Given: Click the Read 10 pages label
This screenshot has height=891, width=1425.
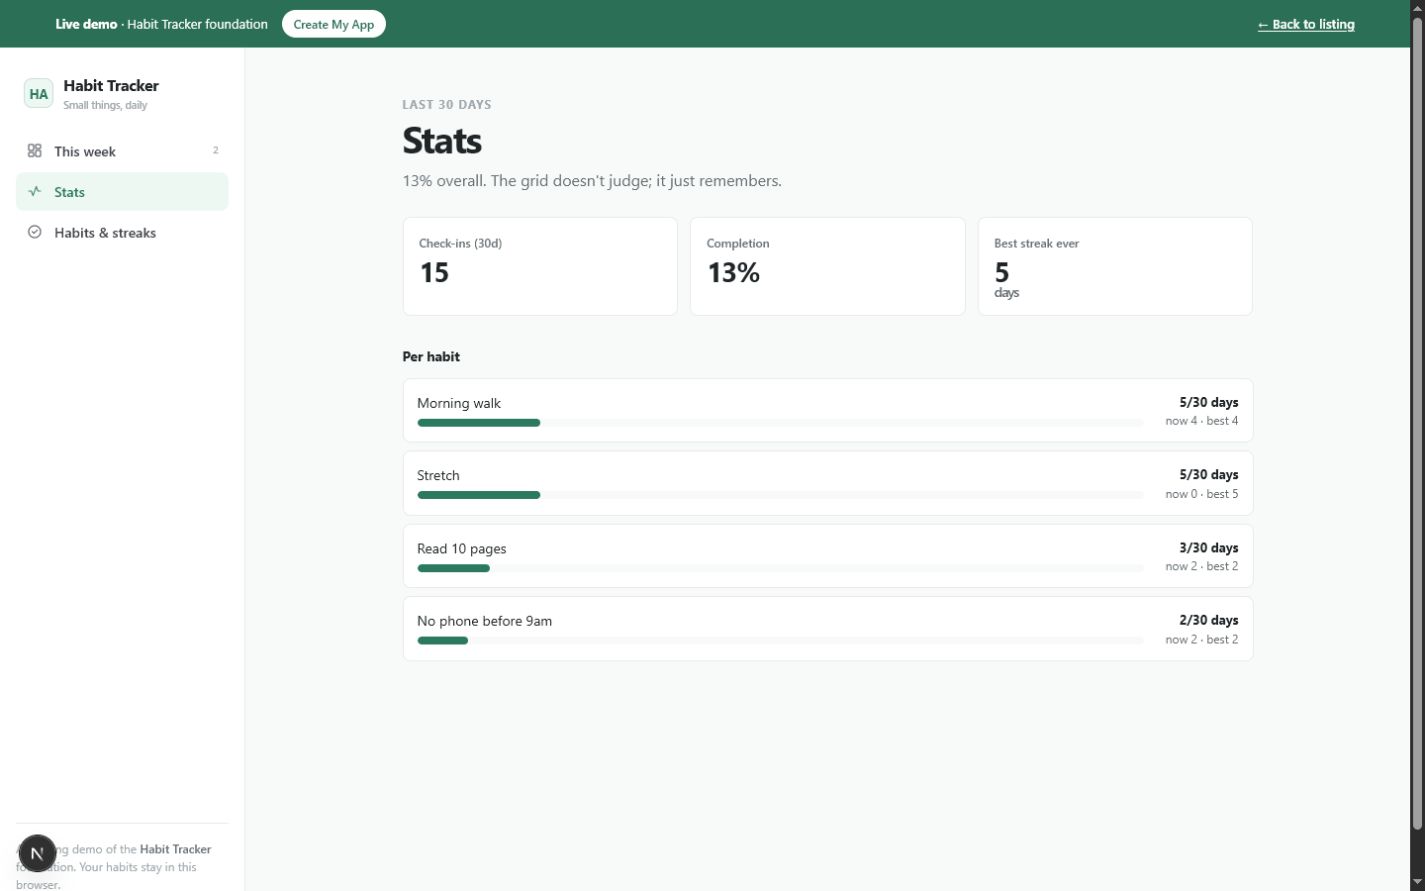Looking at the screenshot, I should pos(462,548).
